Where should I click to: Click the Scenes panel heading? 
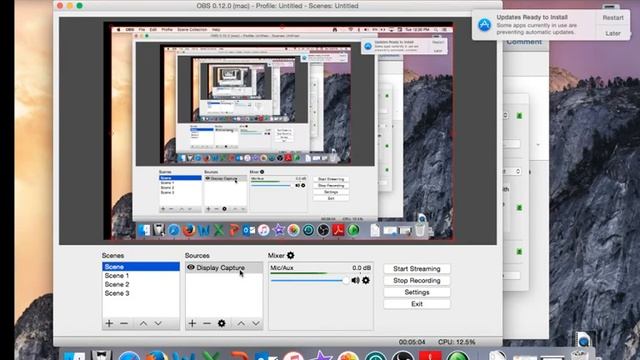coord(113,256)
